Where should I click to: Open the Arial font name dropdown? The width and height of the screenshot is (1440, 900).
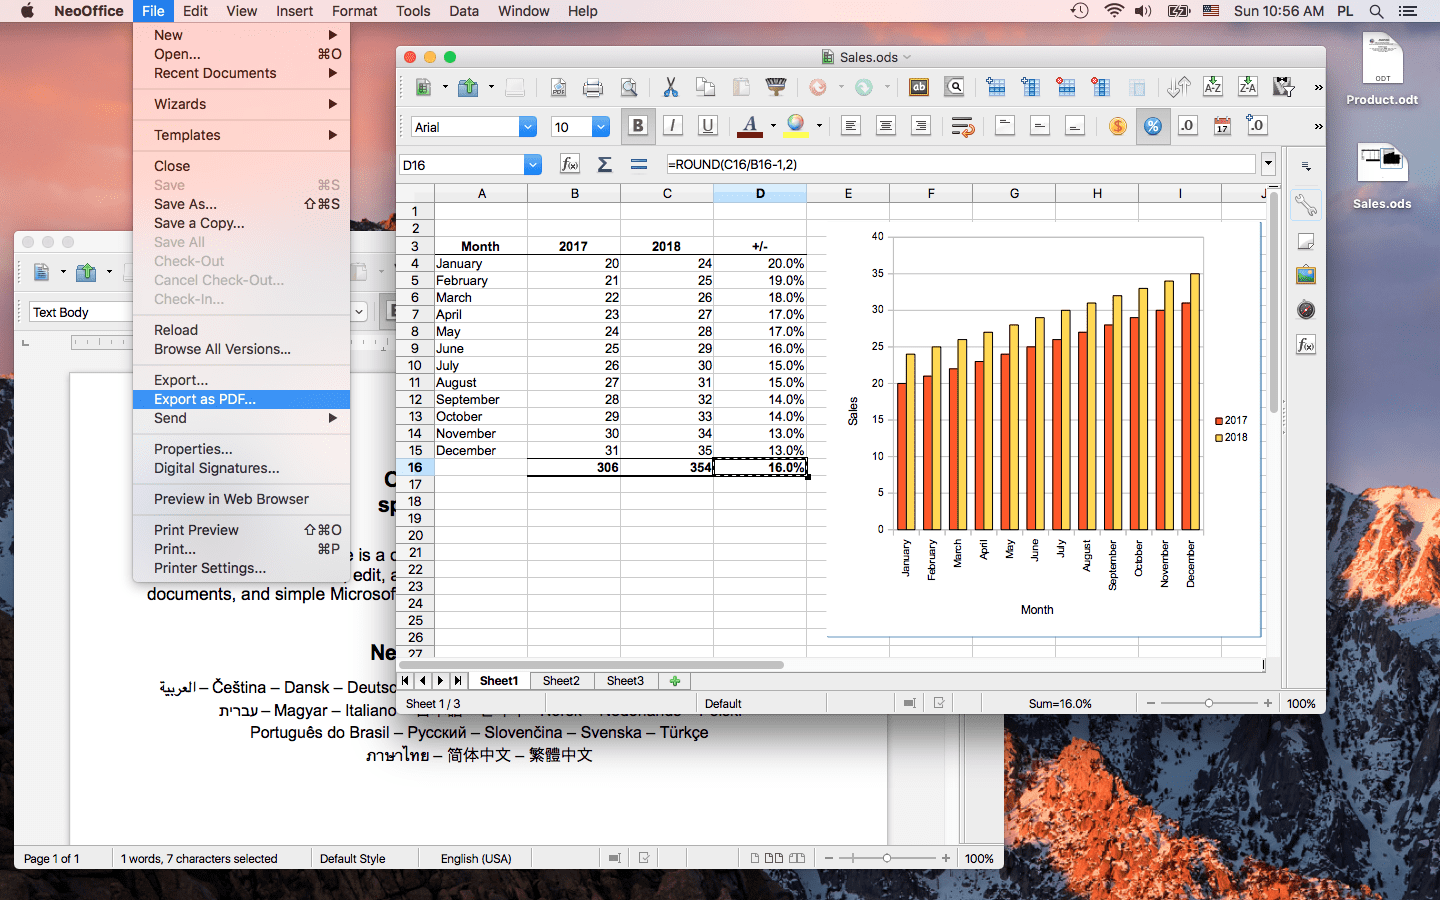point(528,127)
